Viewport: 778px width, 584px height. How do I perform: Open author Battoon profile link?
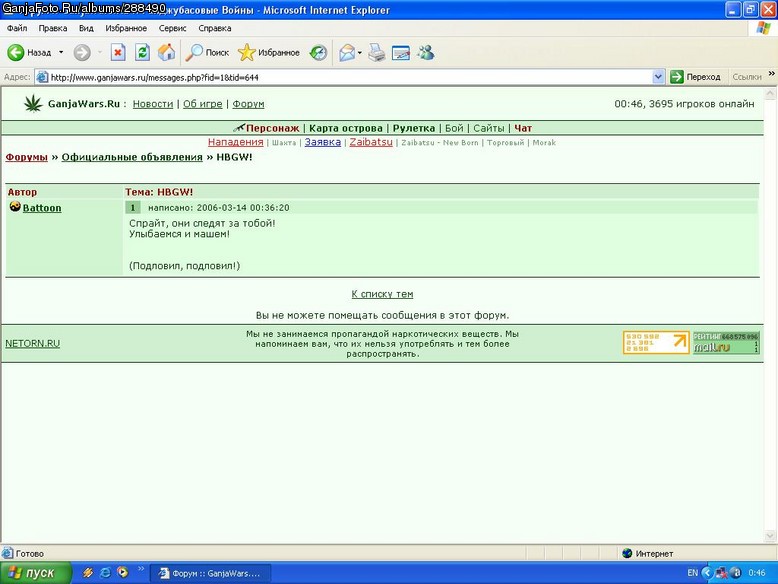click(42, 208)
